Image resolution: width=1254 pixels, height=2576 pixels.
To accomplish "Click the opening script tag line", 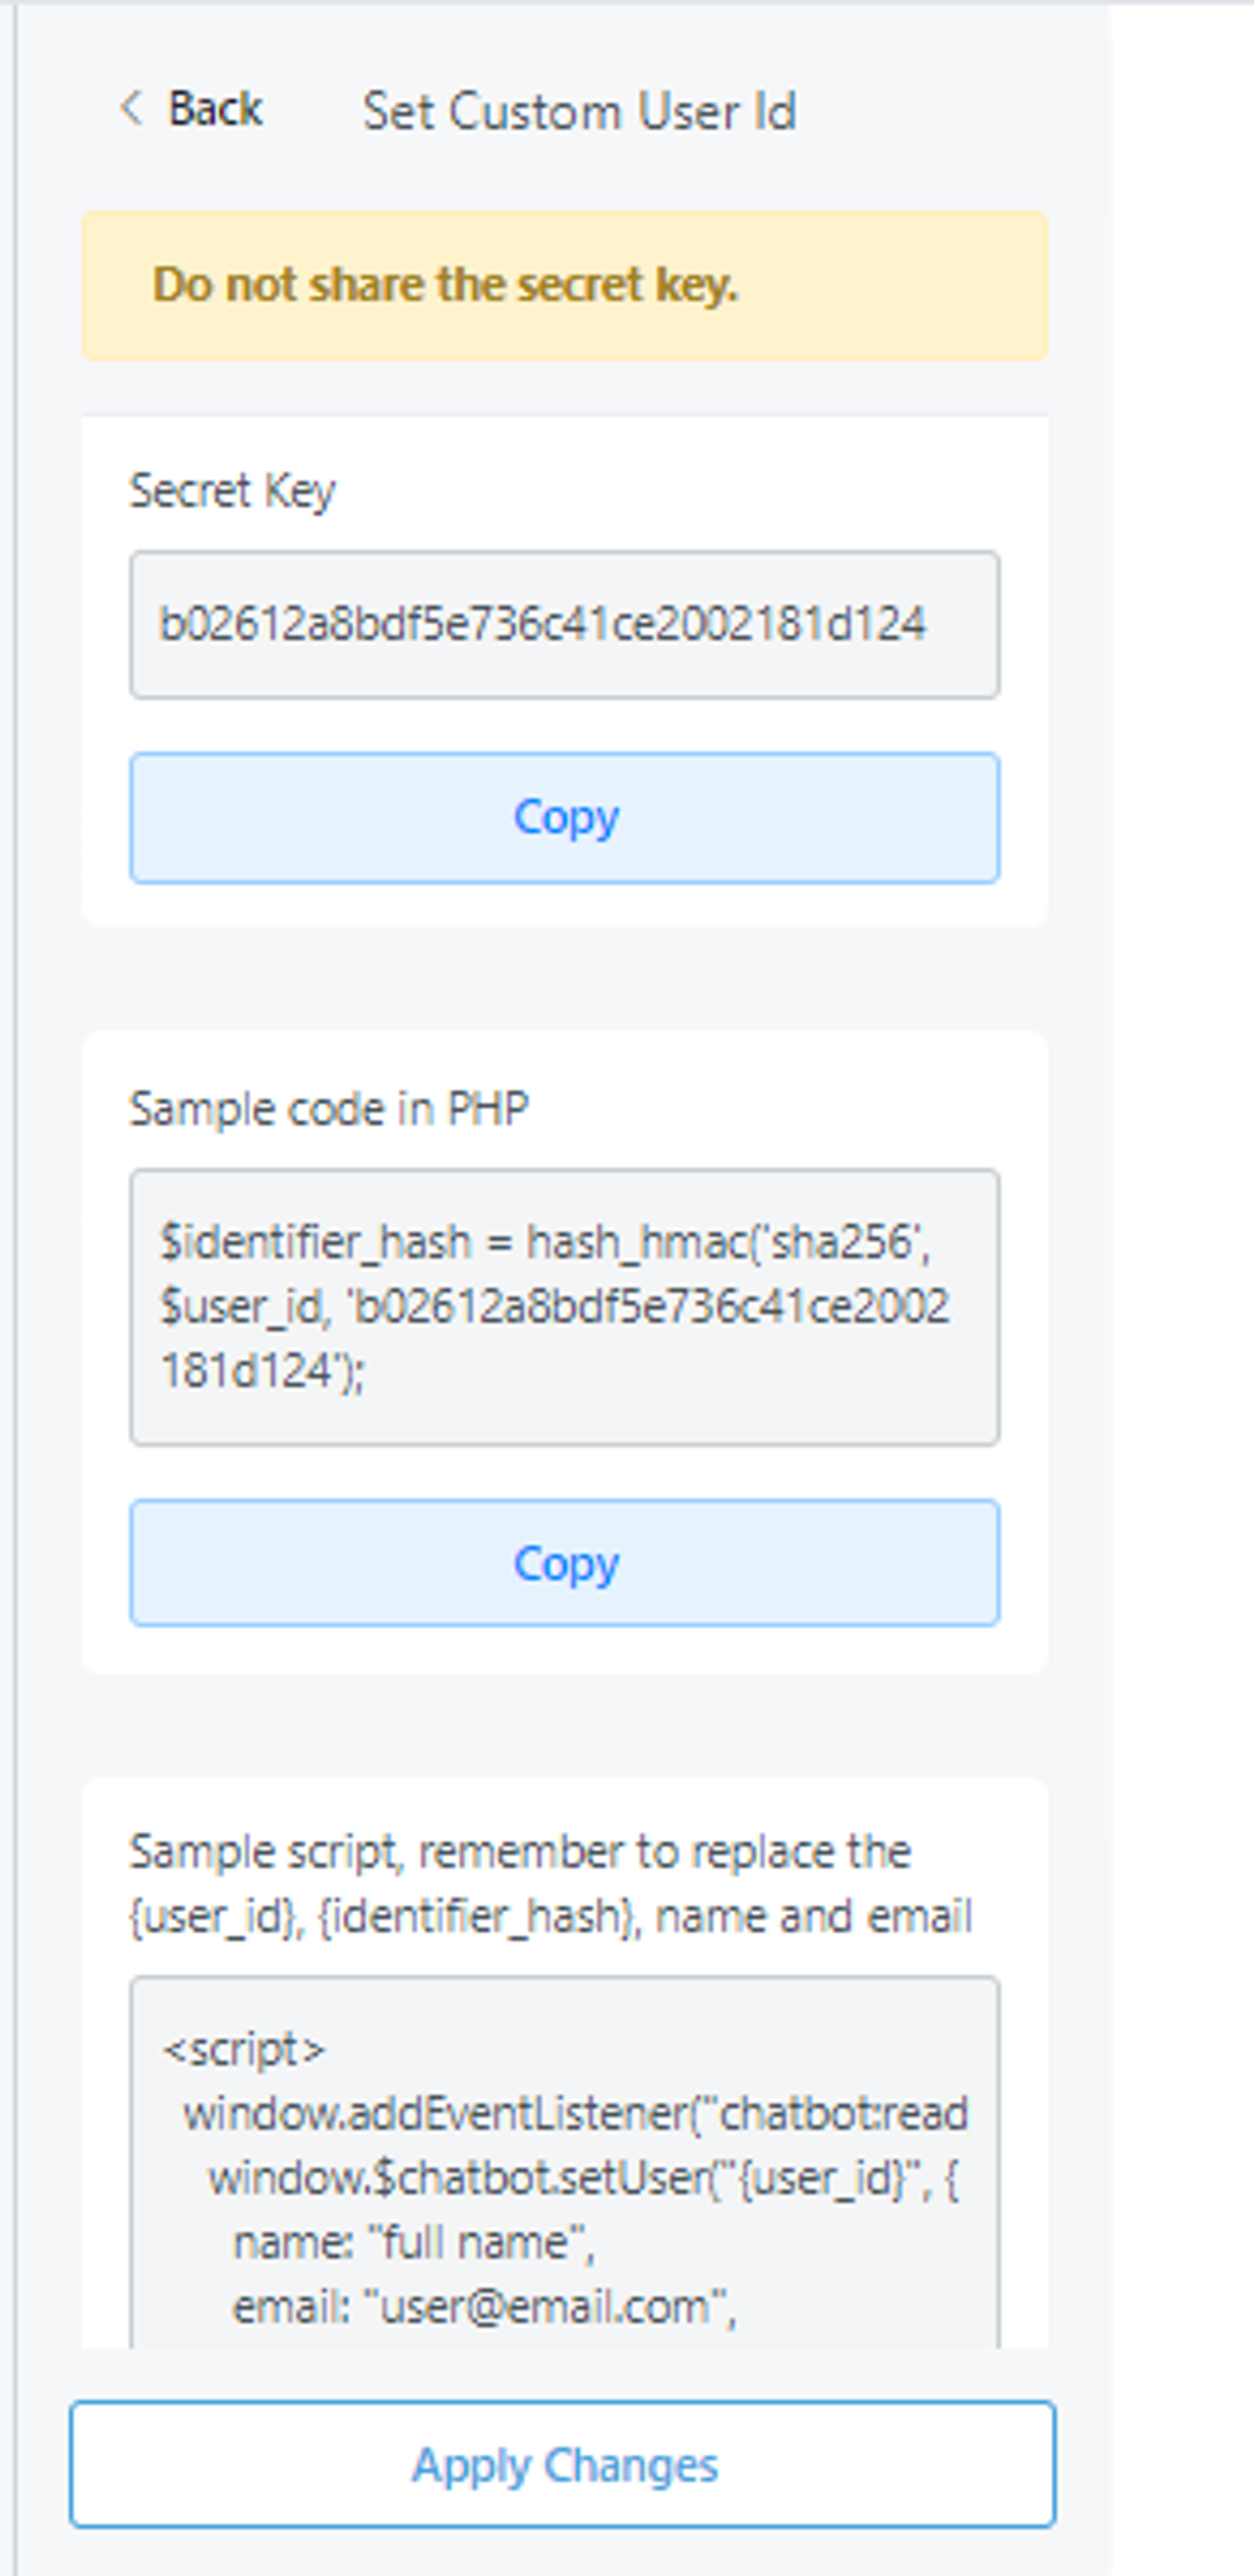I will (244, 2051).
